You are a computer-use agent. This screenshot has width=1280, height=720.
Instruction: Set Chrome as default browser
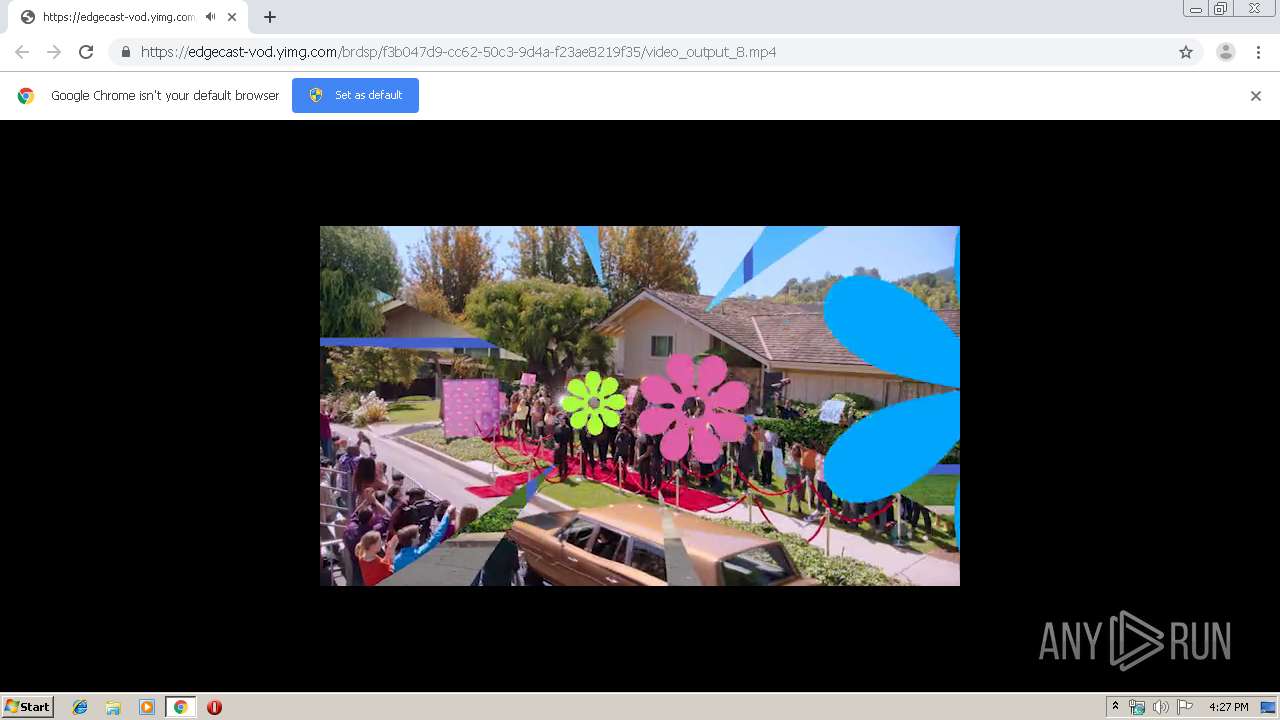(x=355, y=95)
